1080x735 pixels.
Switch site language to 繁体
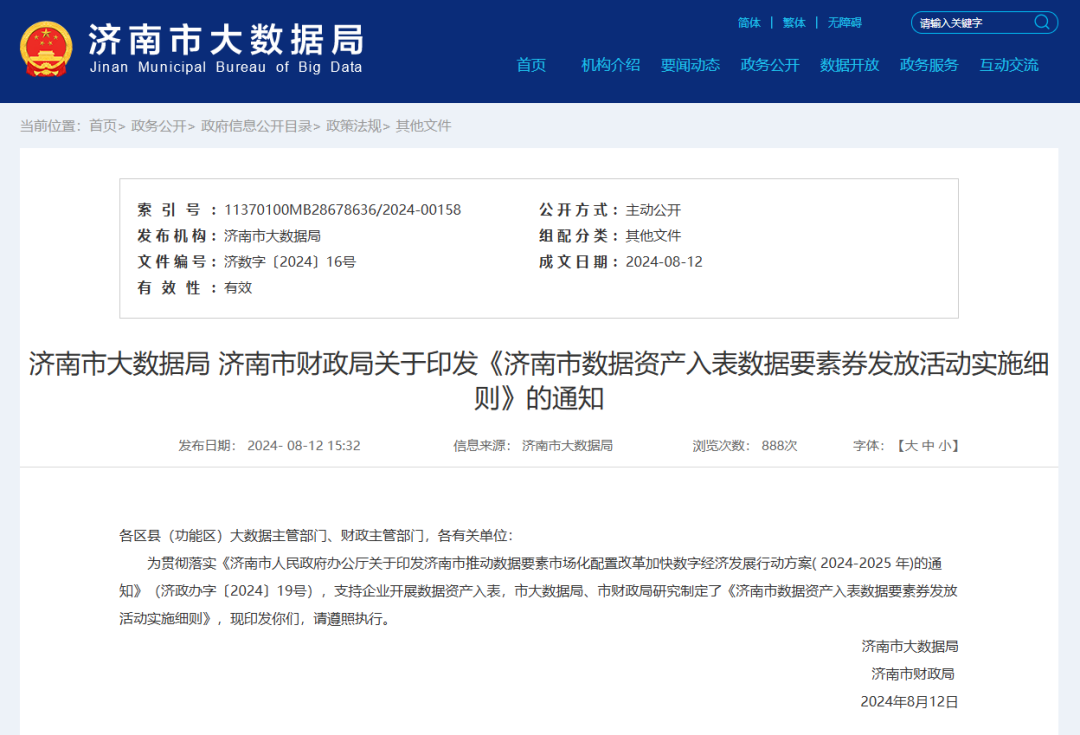[x=793, y=22]
